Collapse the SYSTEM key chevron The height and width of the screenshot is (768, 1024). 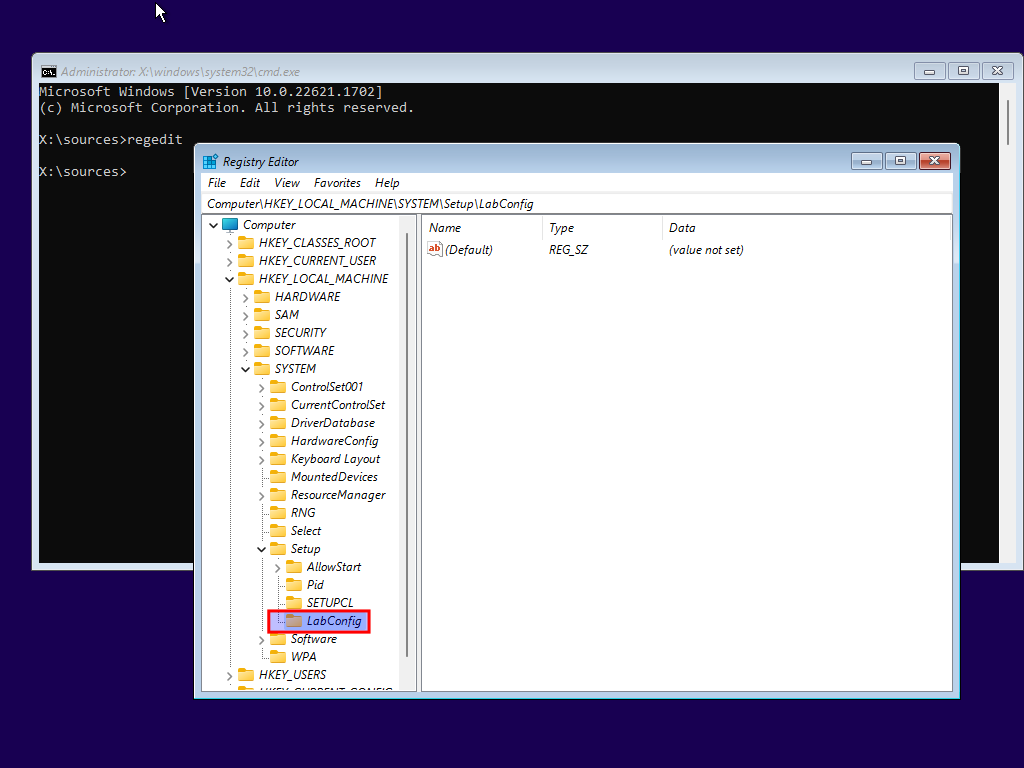pos(246,370)
